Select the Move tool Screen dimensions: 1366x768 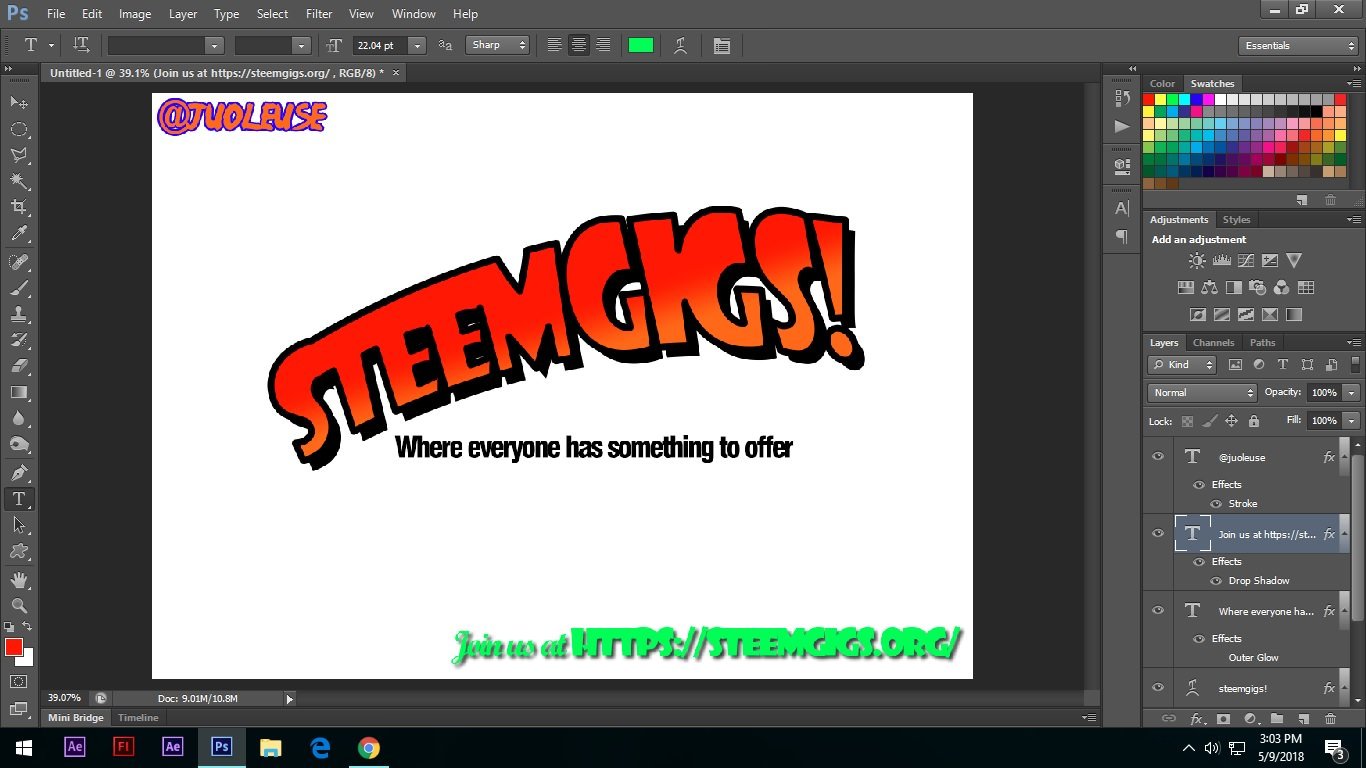19,103
